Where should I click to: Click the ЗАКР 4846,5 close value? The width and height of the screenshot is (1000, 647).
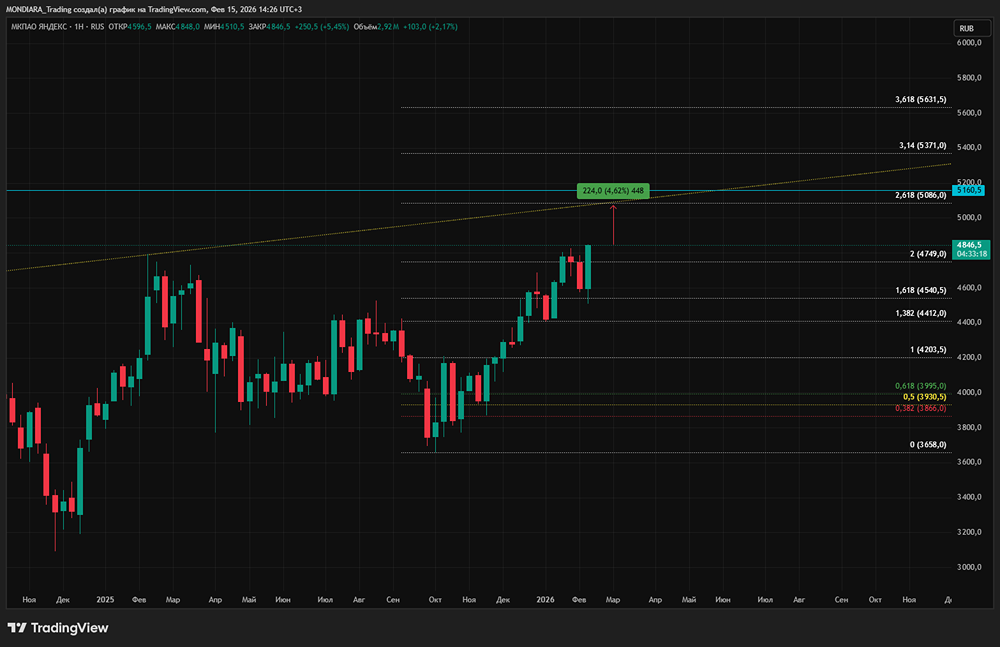pyautogui.click(x=270, y=27)
